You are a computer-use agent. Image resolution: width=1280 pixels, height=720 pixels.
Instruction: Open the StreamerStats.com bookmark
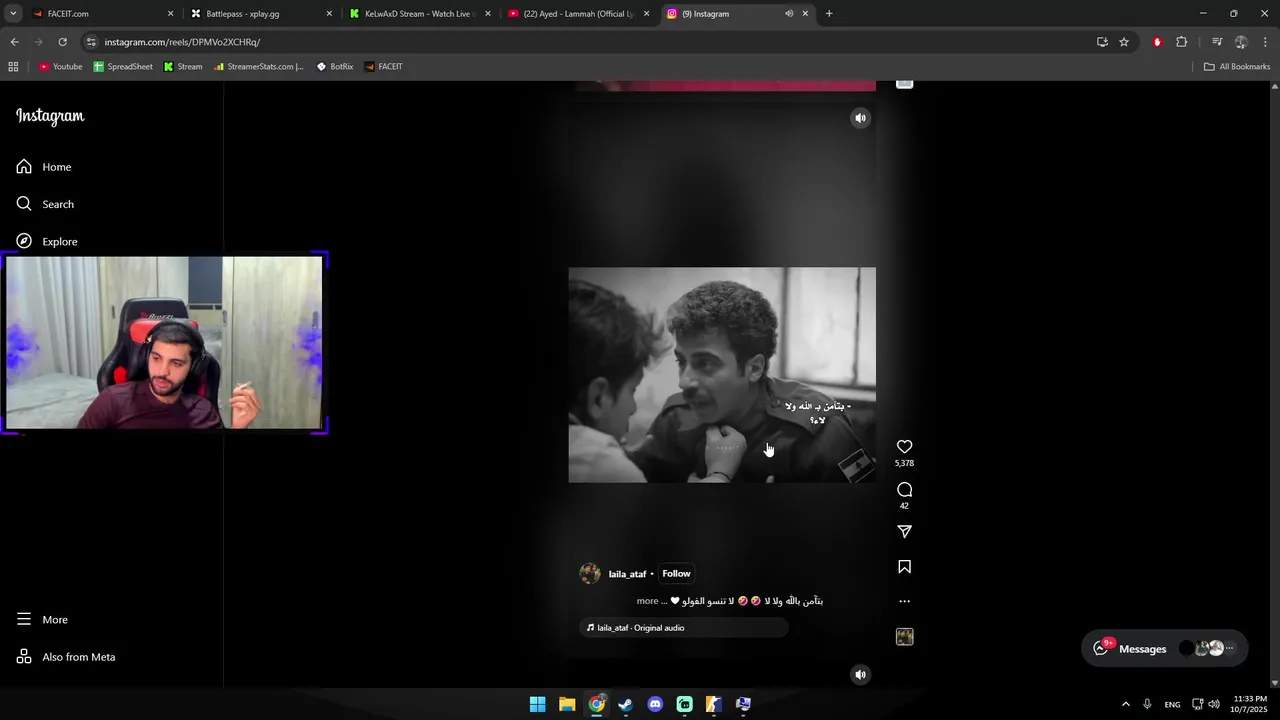tap(259, 67)
